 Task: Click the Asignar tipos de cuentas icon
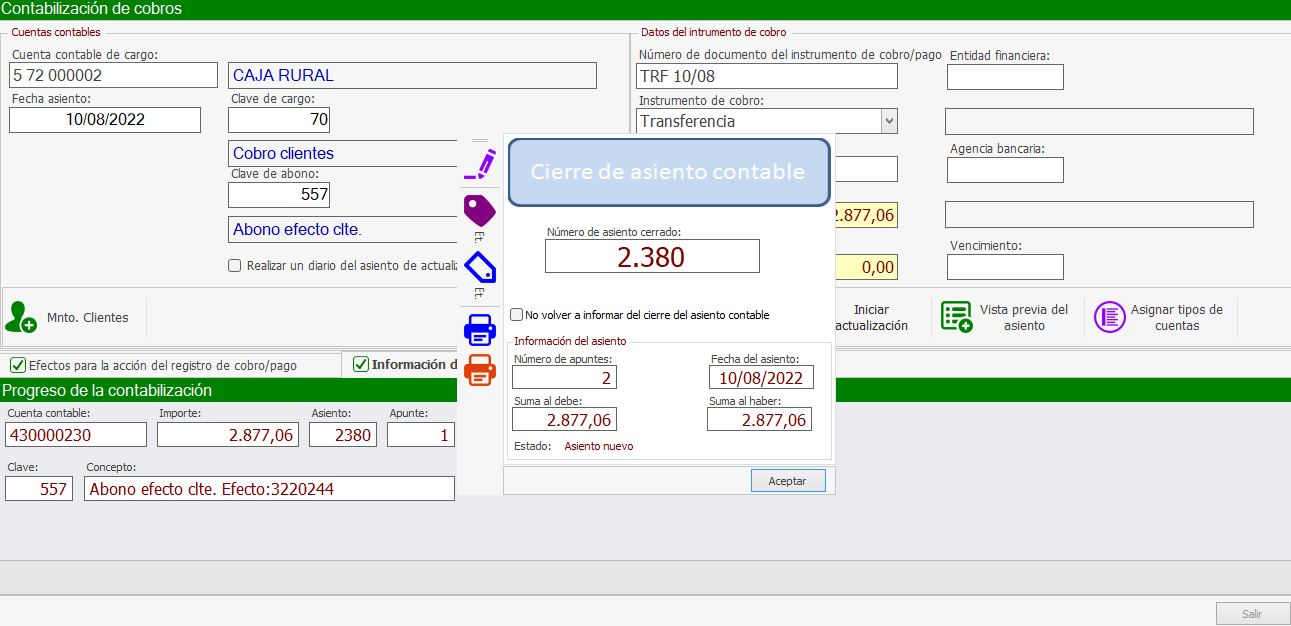coord(1109,317)
